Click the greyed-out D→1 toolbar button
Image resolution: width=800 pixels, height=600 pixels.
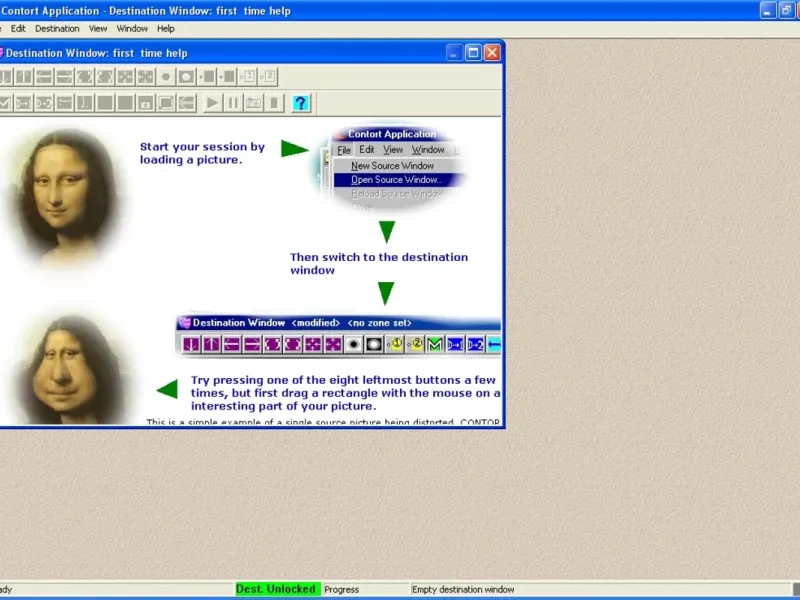click(x=23, y=103)
